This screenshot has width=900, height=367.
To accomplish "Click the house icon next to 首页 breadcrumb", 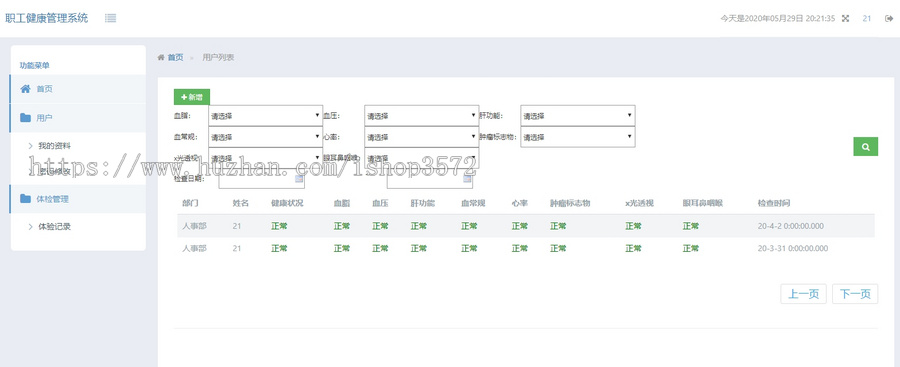I will point(161,57).
